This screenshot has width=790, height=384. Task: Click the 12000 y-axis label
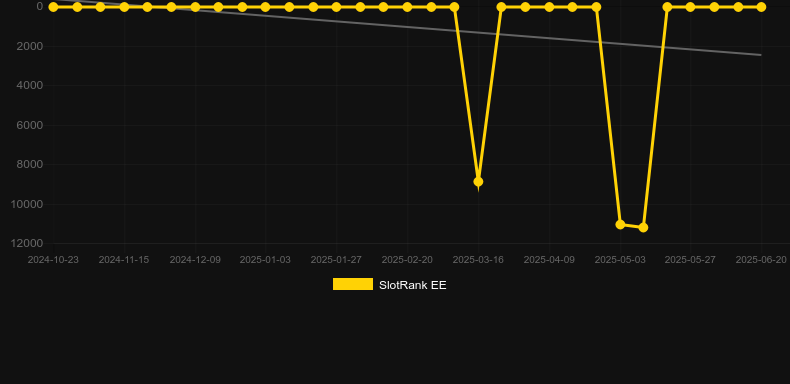(30, 243)
